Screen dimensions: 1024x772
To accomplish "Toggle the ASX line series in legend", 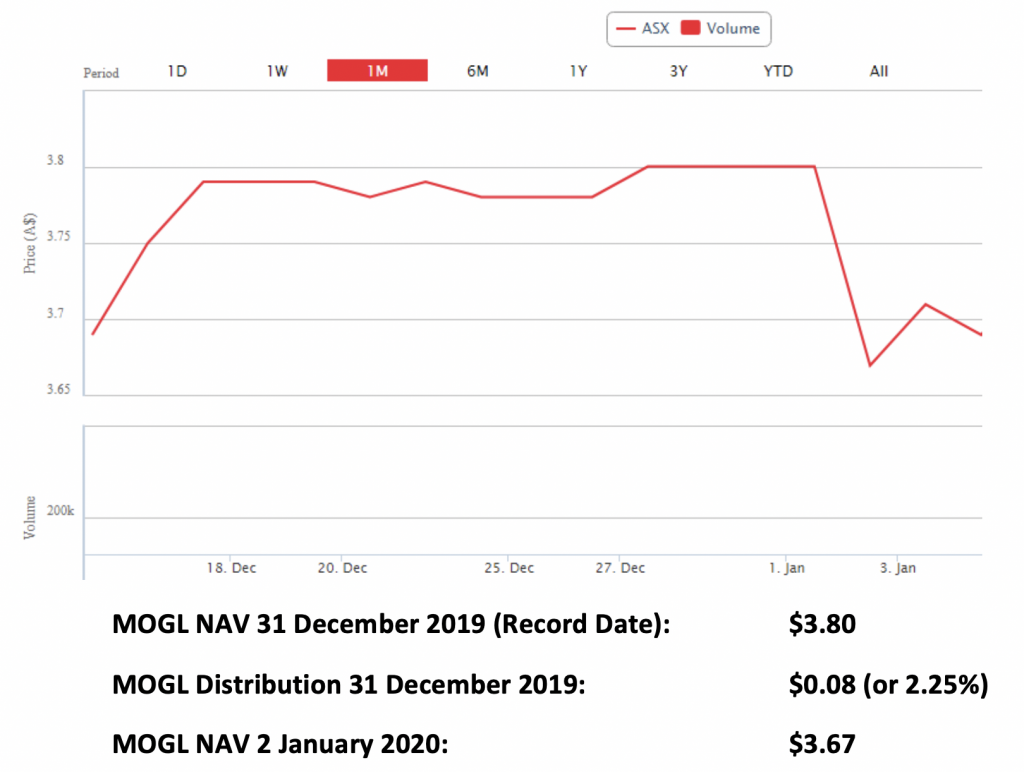I will pos(643,28).
